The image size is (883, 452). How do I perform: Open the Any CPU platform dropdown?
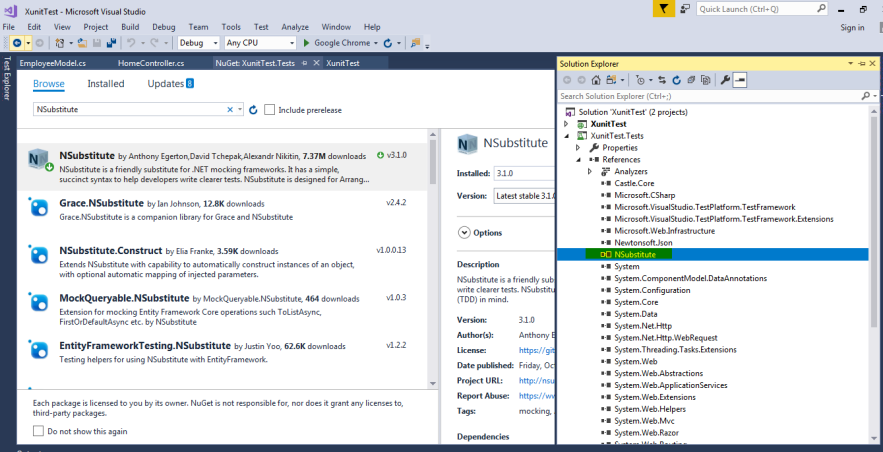(x=260, y=44)
